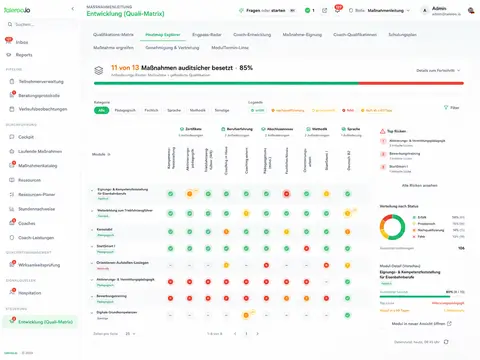The height and width of the screenshot is (360, 480).
Task: Expand the 'Weiterbildung zum Triebfahrzeugführer' module row
Action: [92, 211]
